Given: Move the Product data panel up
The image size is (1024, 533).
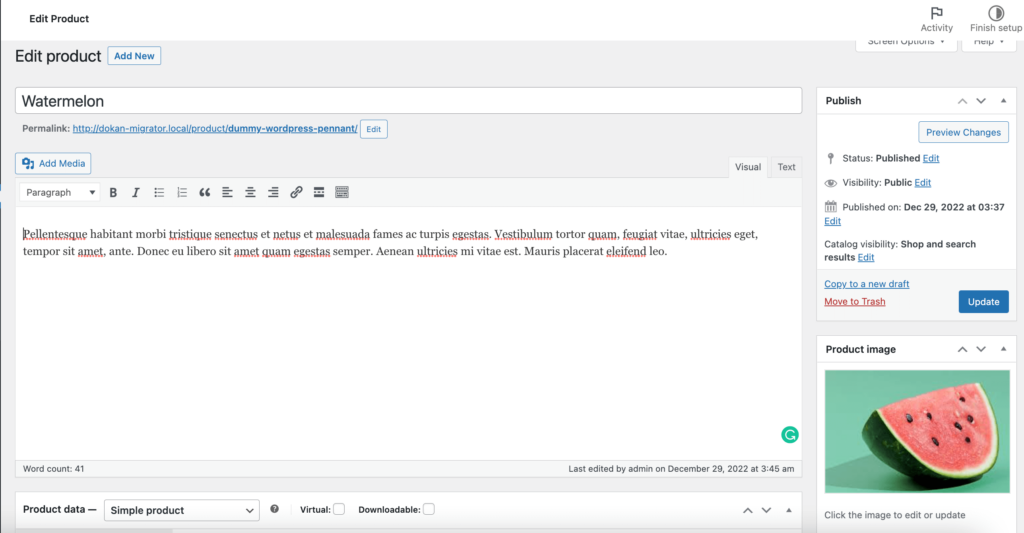Looking at the screenshot, I should 748,510.
